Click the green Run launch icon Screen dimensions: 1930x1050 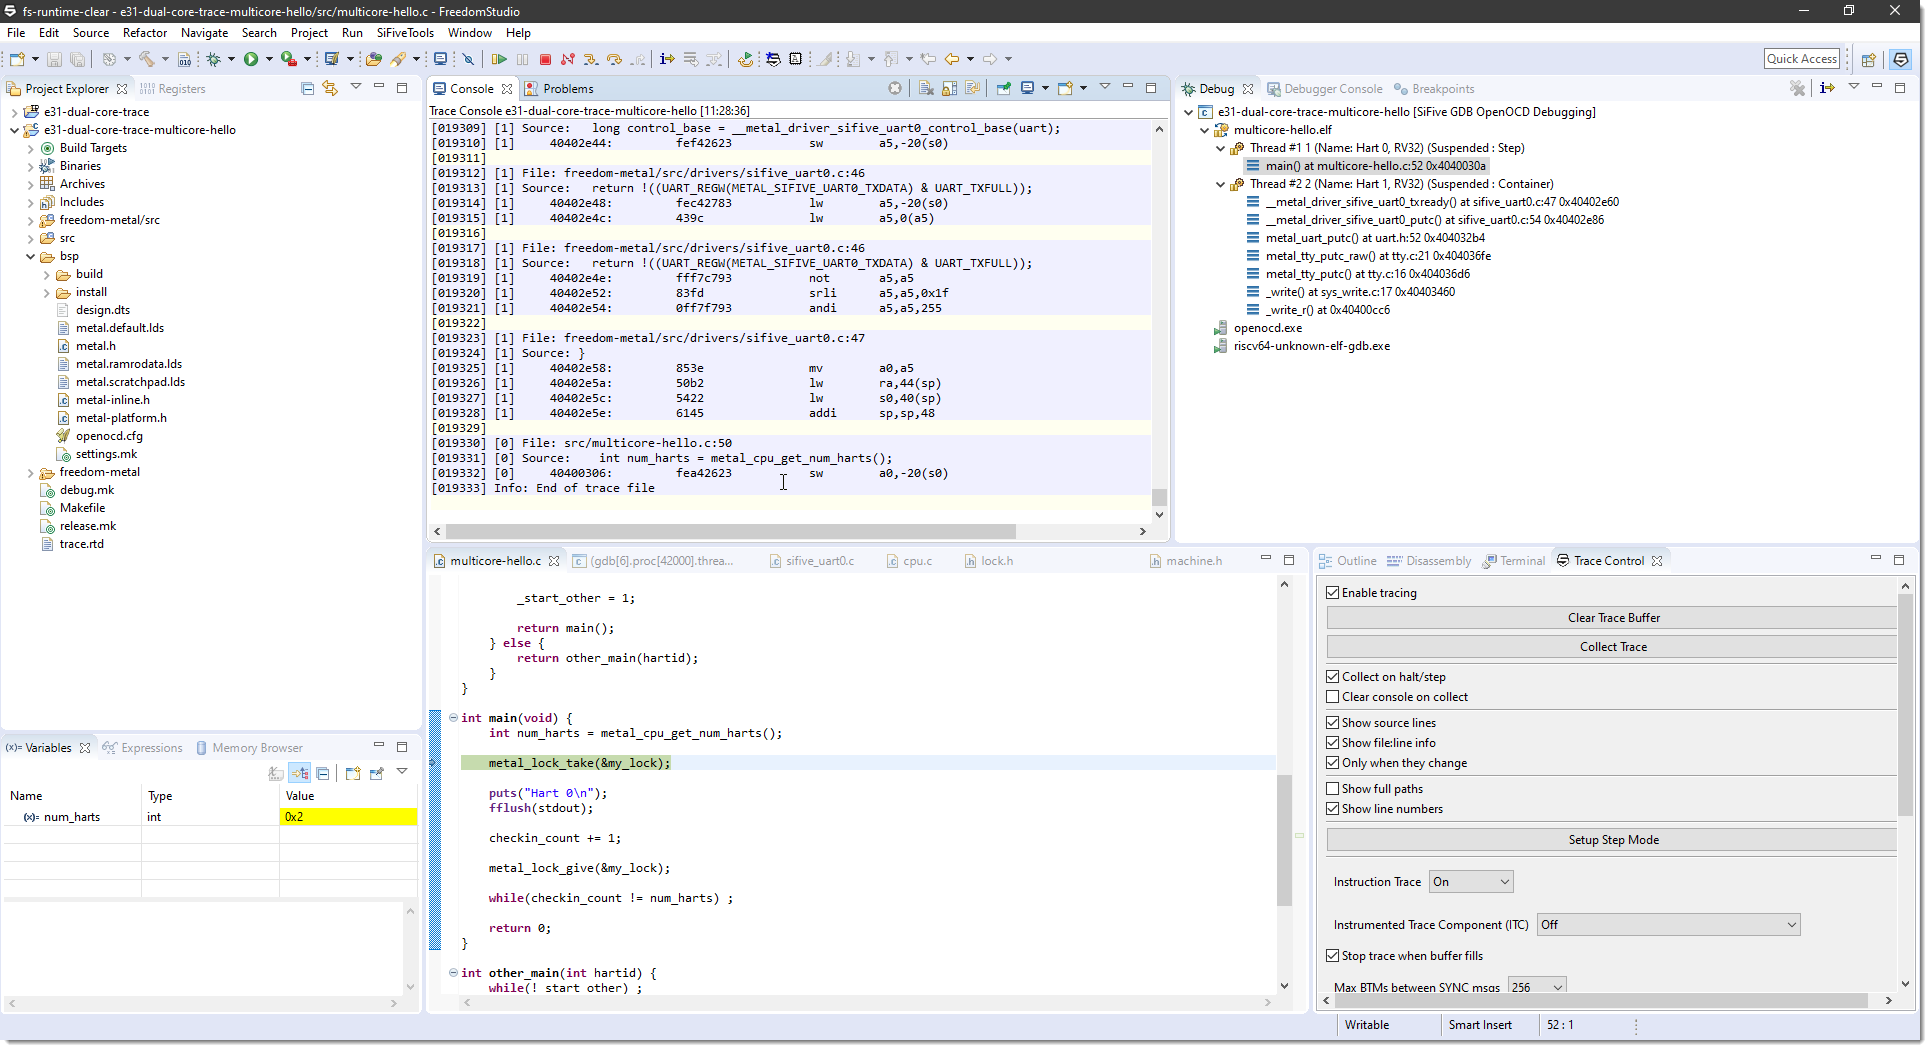tap(251, 59)
